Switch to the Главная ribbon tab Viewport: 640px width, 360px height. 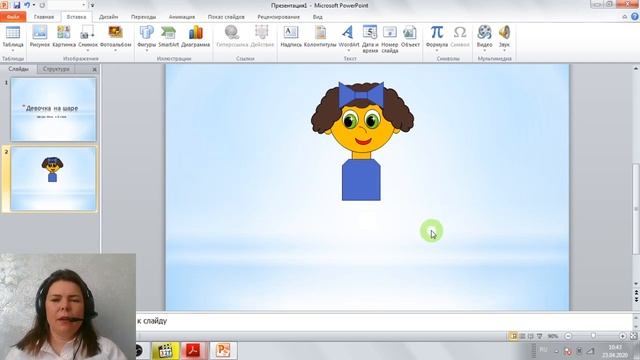click(44, 17)
